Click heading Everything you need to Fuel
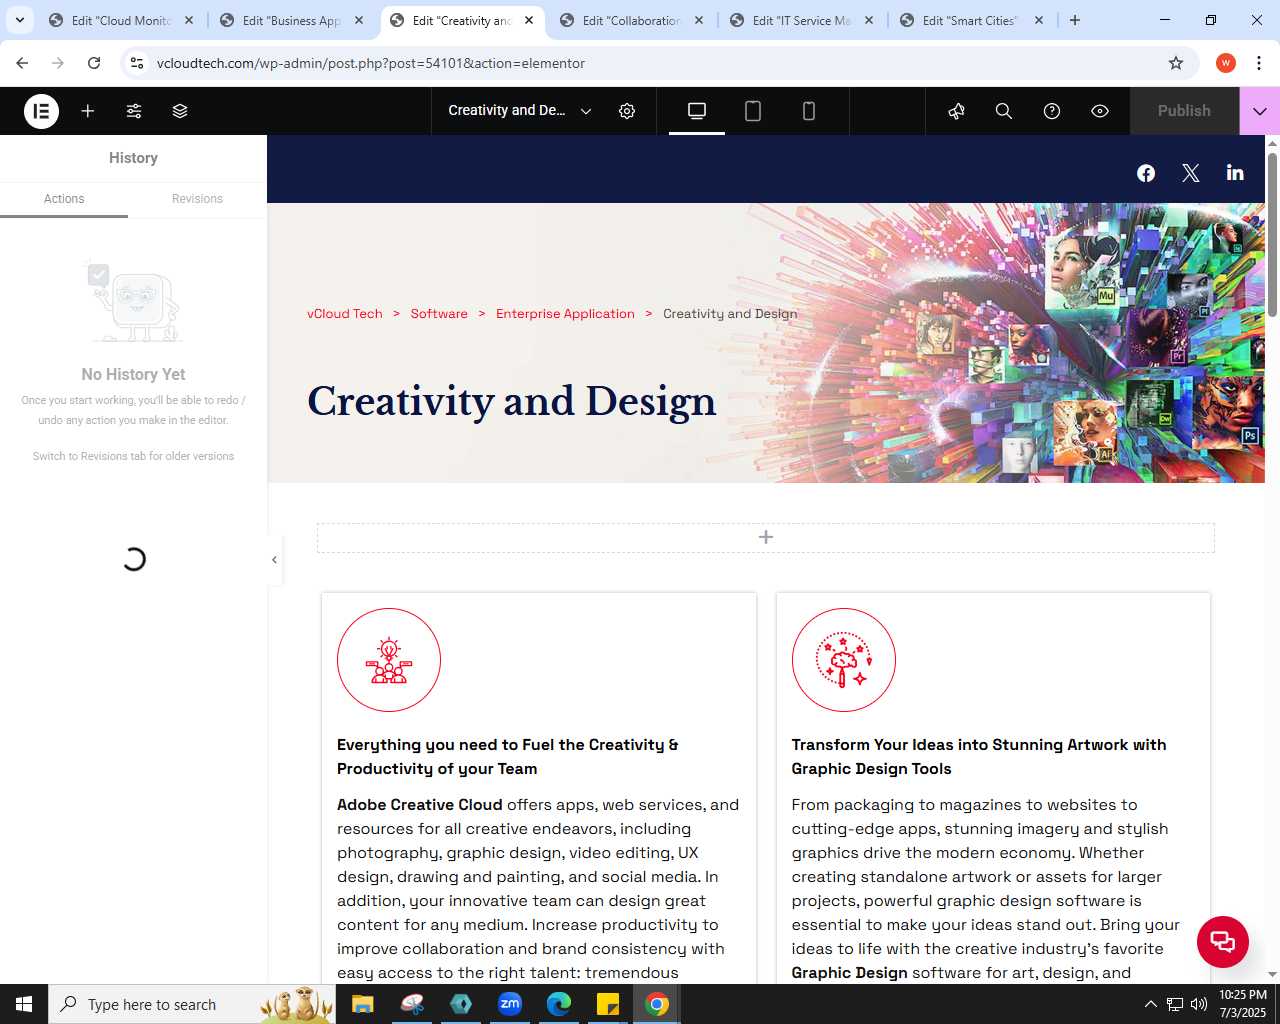 tap(508, 757)
